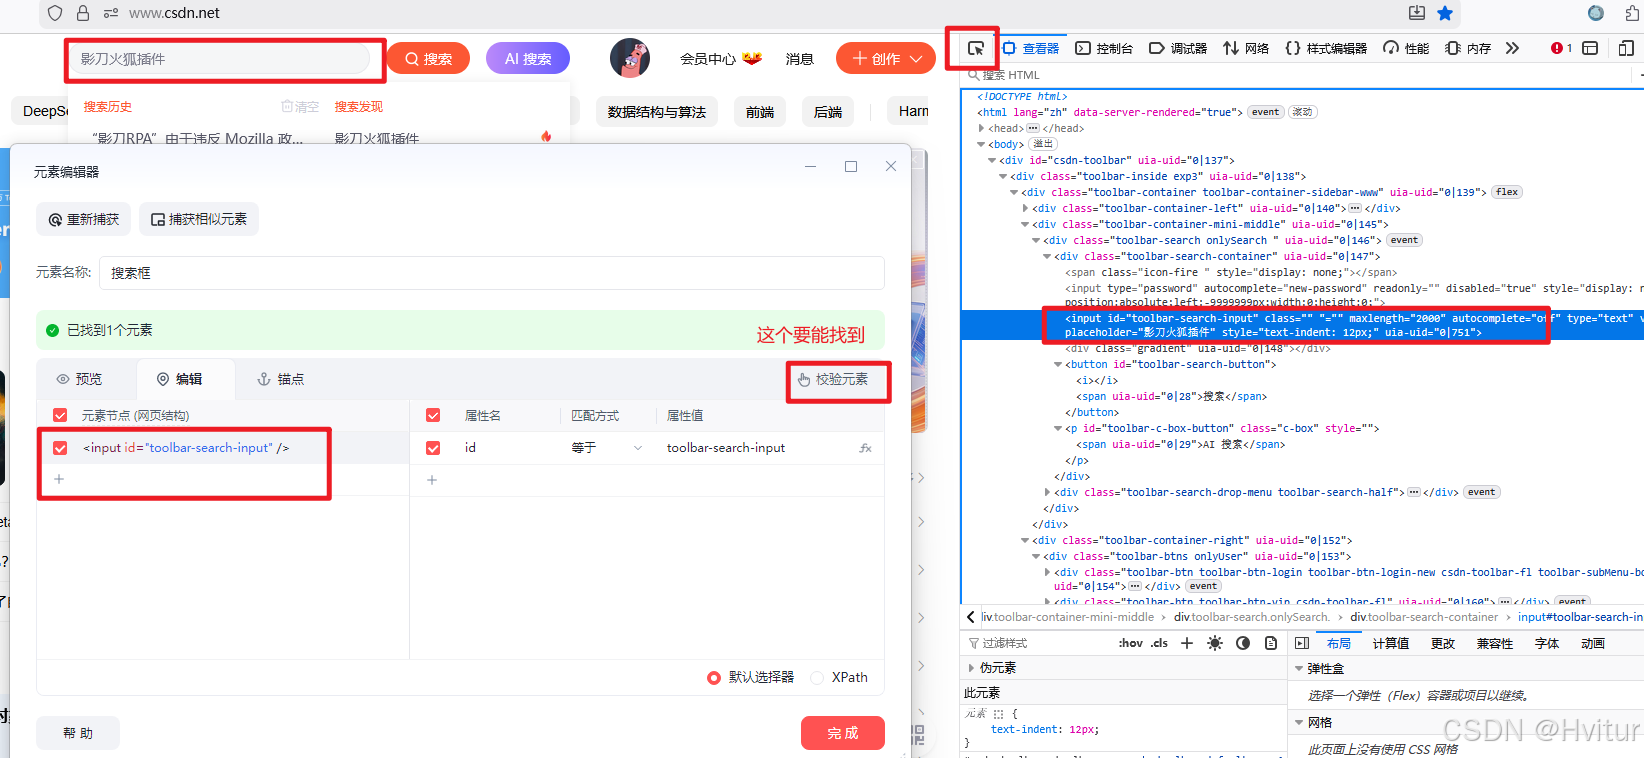Click the purple AI 搜索 button
This screenshot has height=758, width=1644.
pos(528,59)
